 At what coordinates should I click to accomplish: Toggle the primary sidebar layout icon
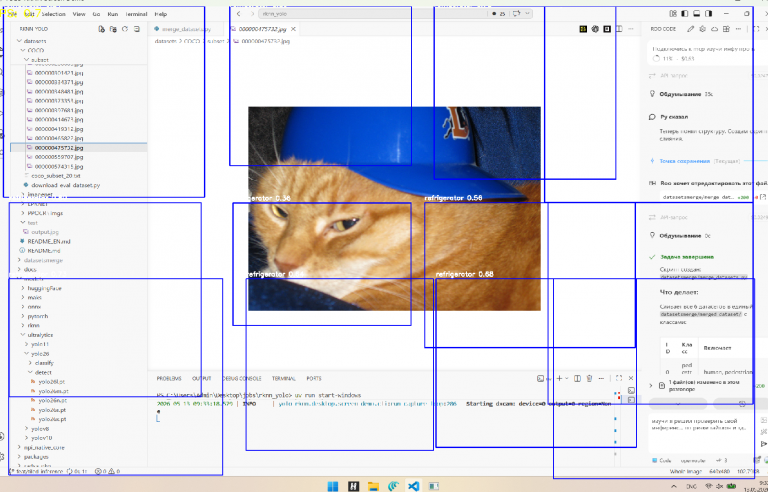point(685,14)
